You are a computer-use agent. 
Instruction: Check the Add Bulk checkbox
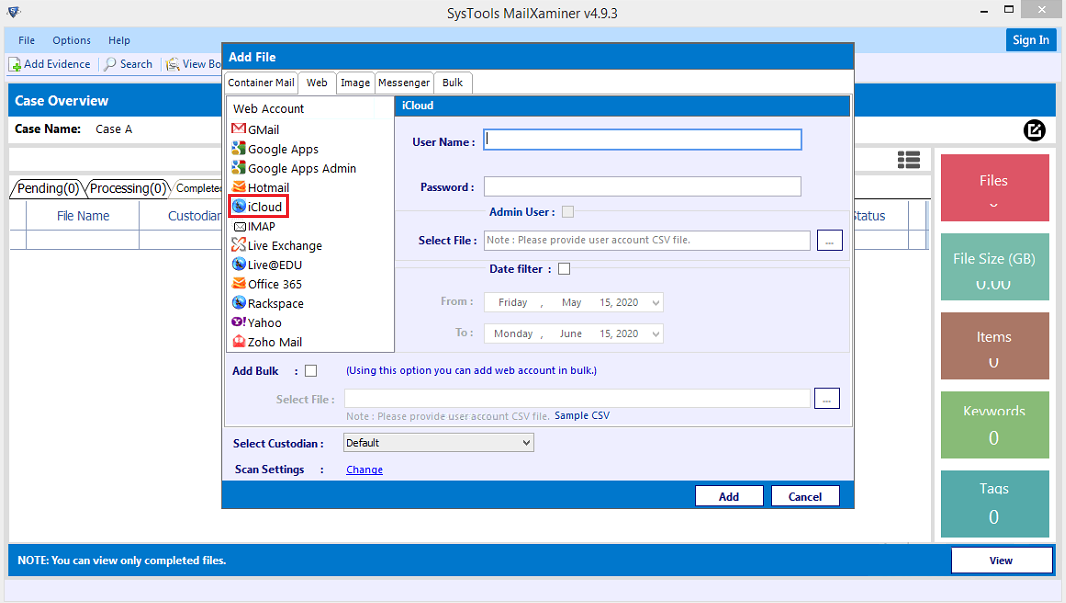pyautogui.click(x=311, y=371)
